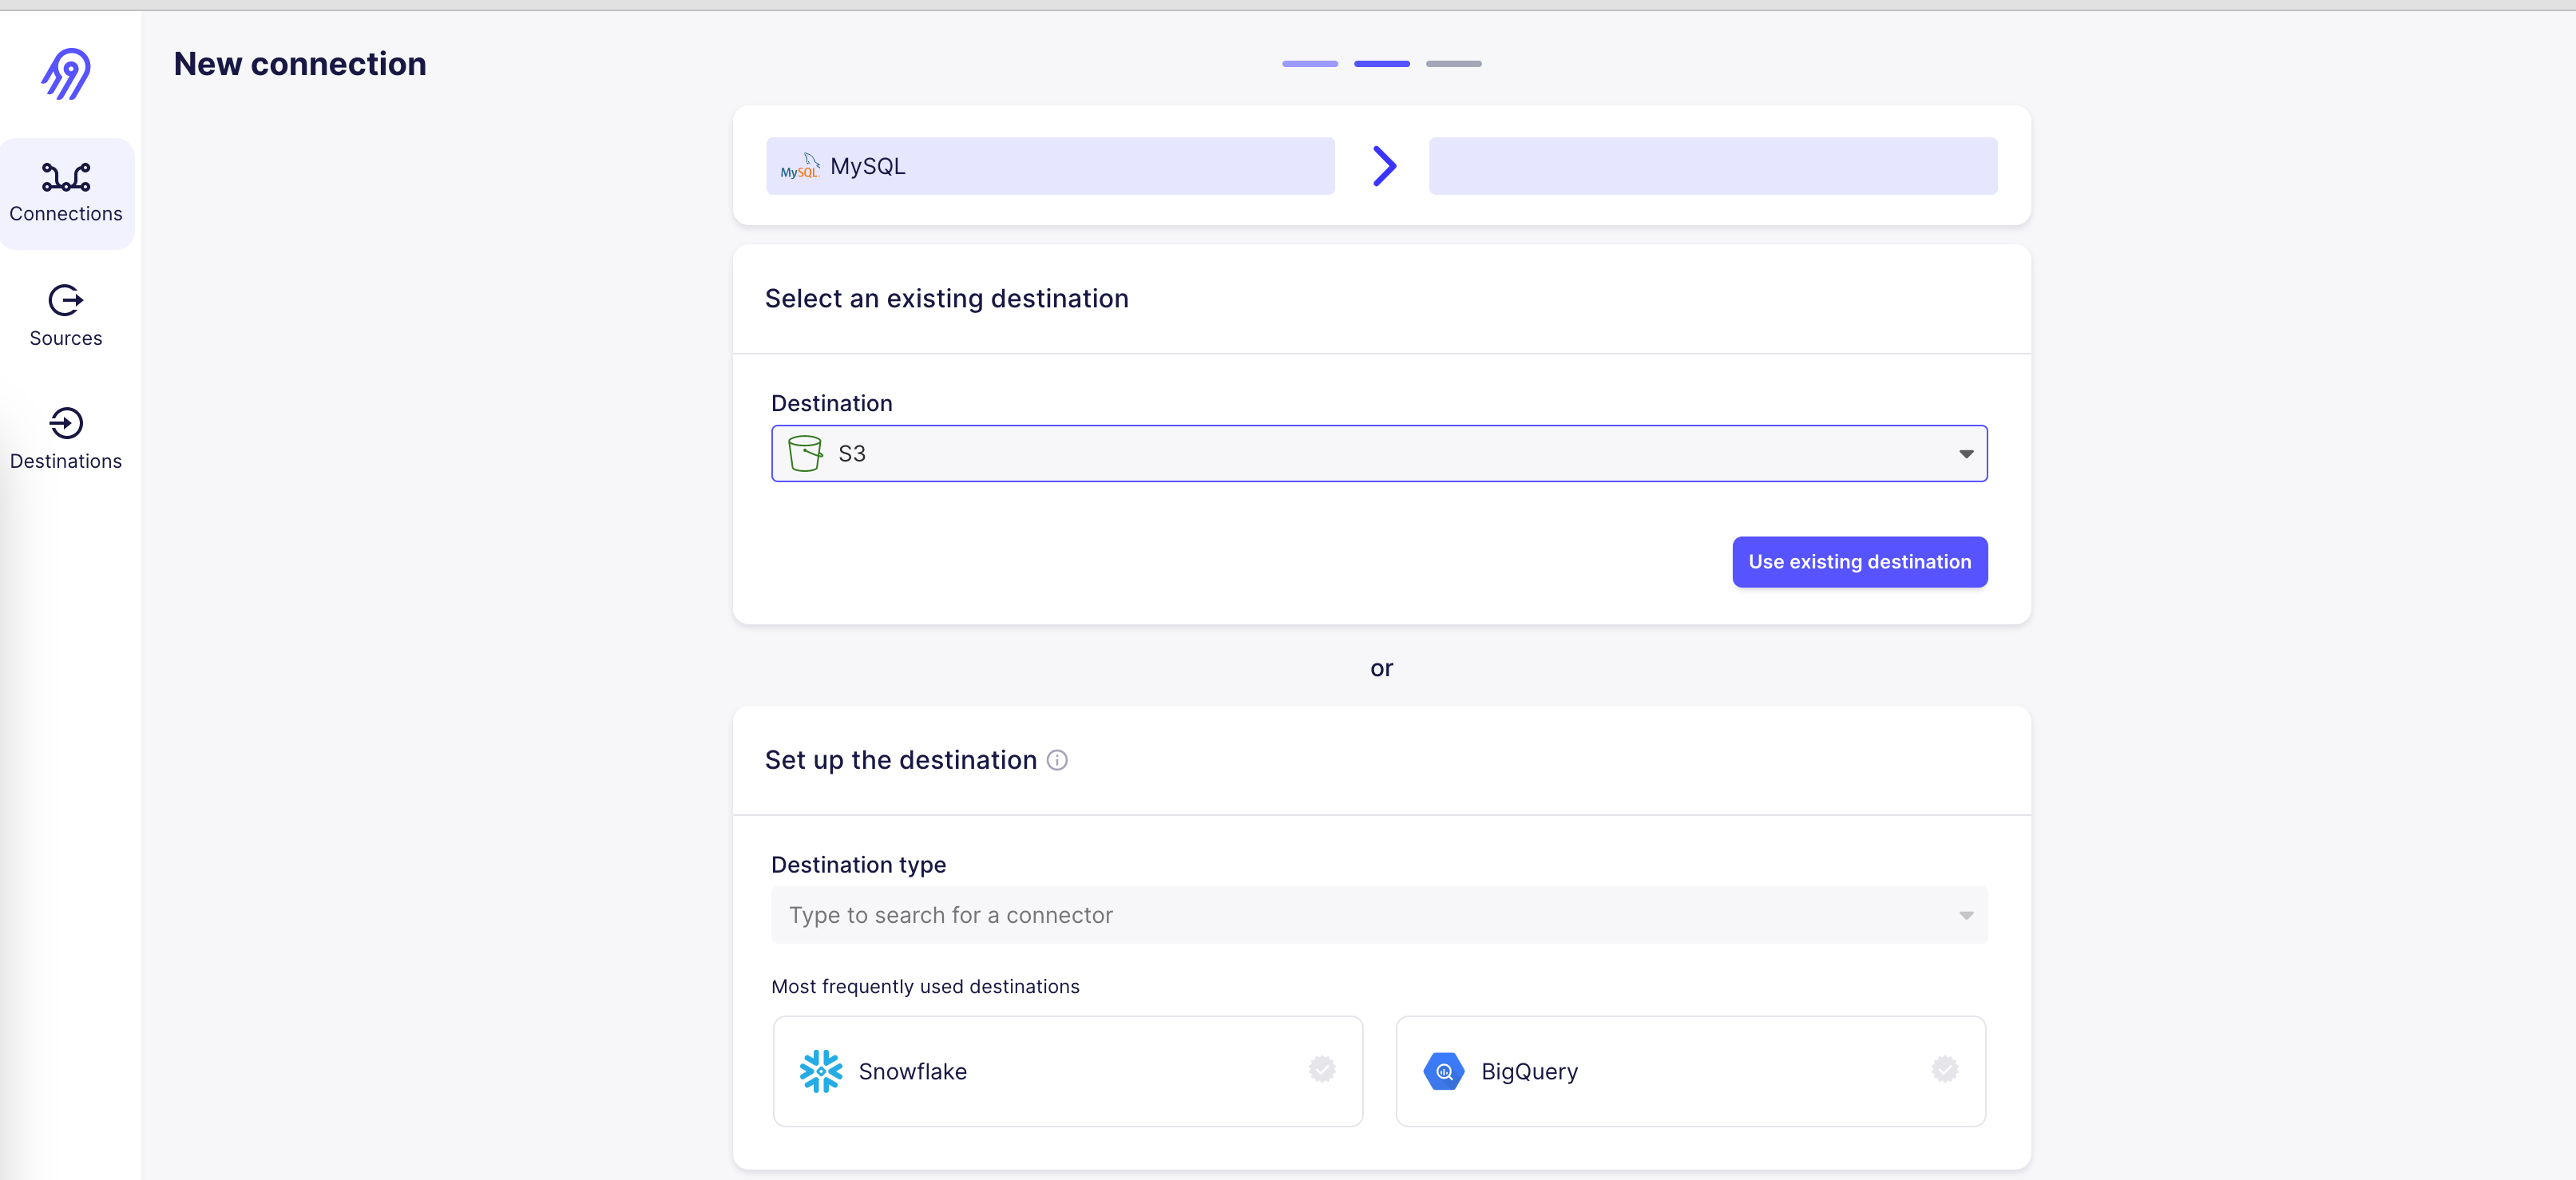Click the Airbyte logo icon
The width and height of the screenshot is (2576, 1180).
(x=66, y=74)
